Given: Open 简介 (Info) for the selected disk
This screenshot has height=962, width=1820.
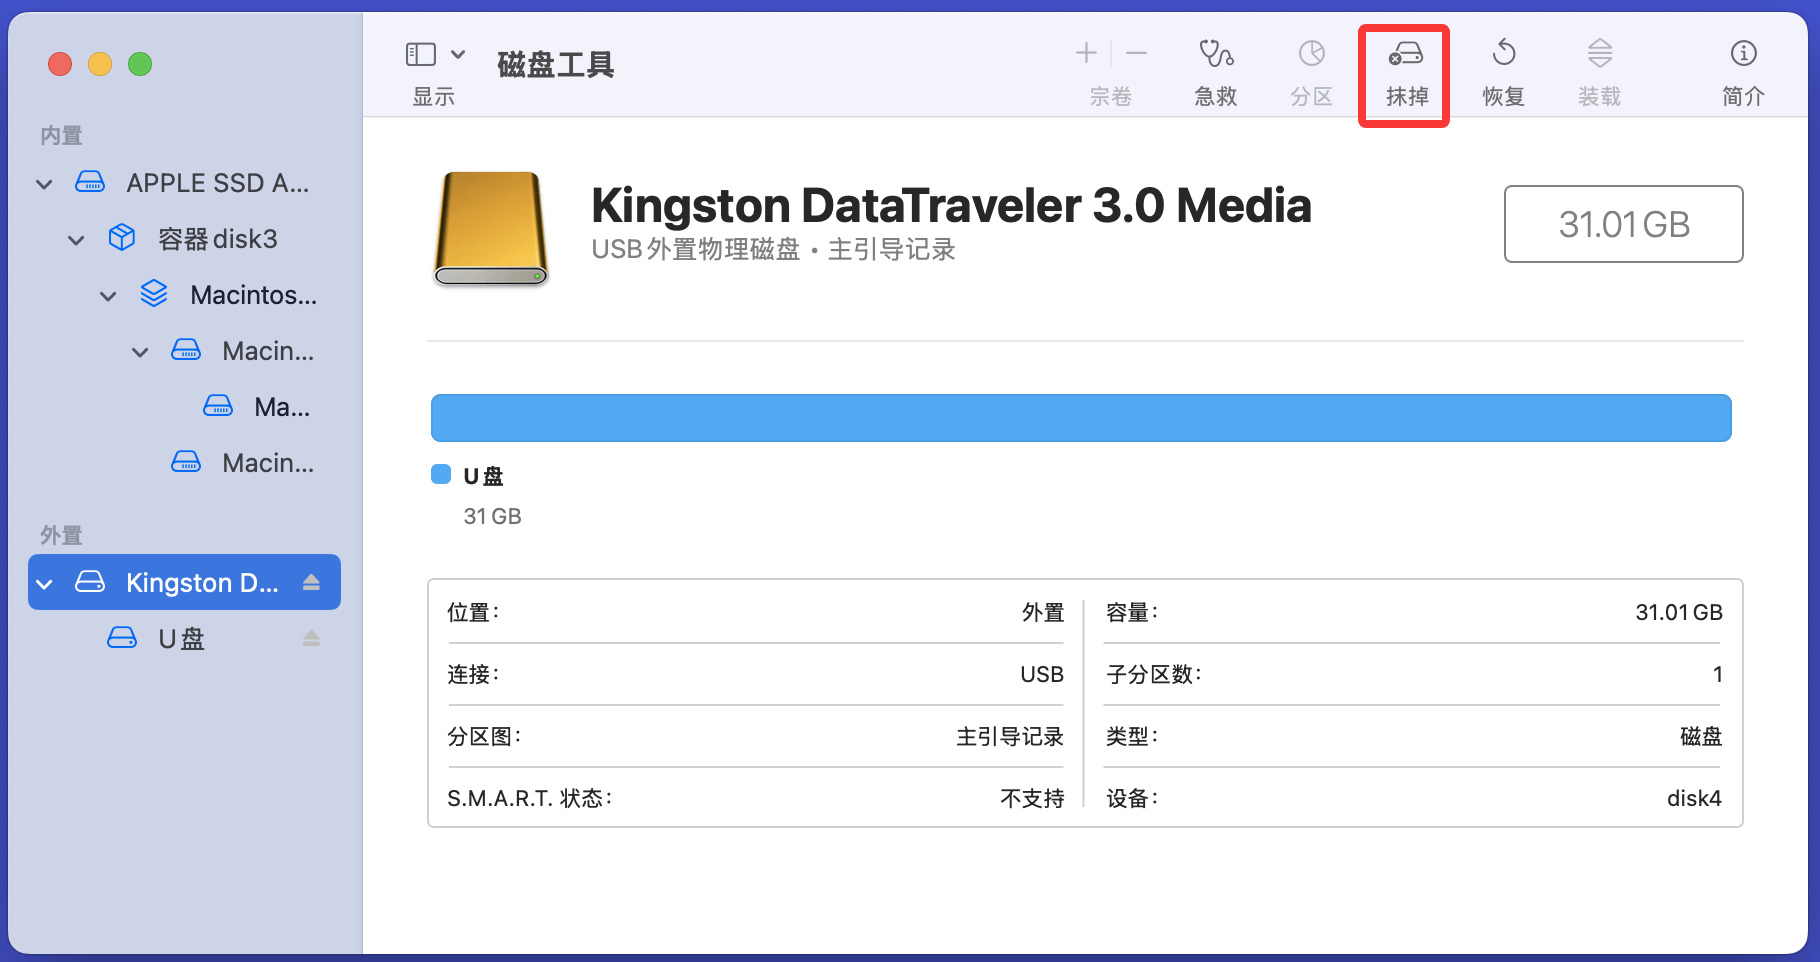Looking at the screenshot, I should [1742, 70].
